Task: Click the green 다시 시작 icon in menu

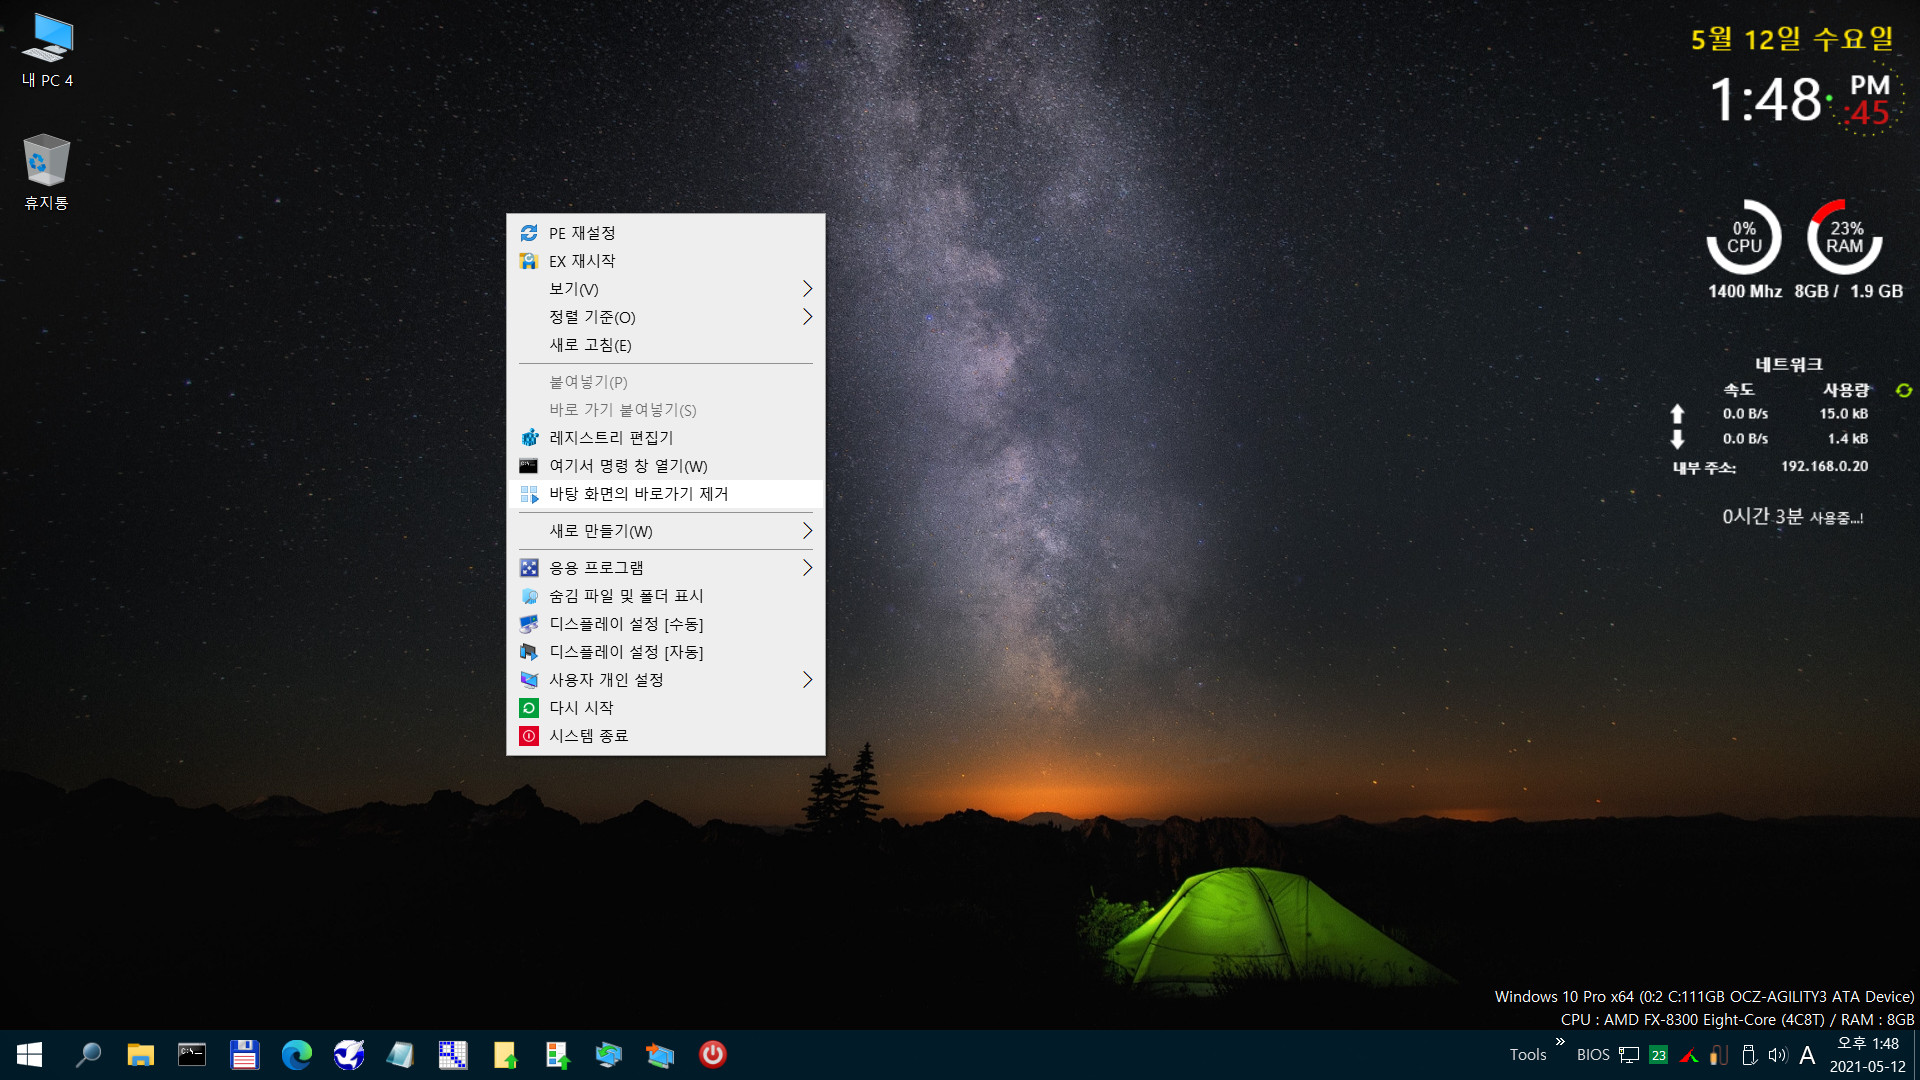Action: [529, 708]
